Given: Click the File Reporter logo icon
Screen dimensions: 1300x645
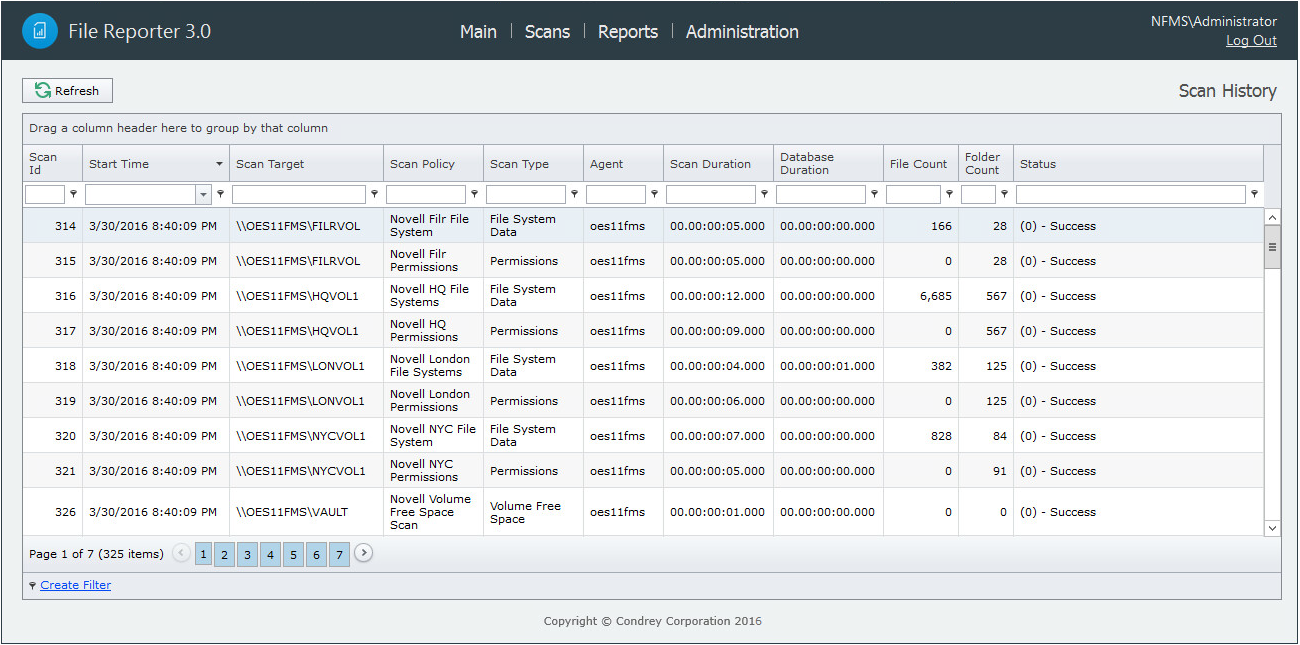Looking at the screenshot, I should pyautogui.click(x=40, y=31).
